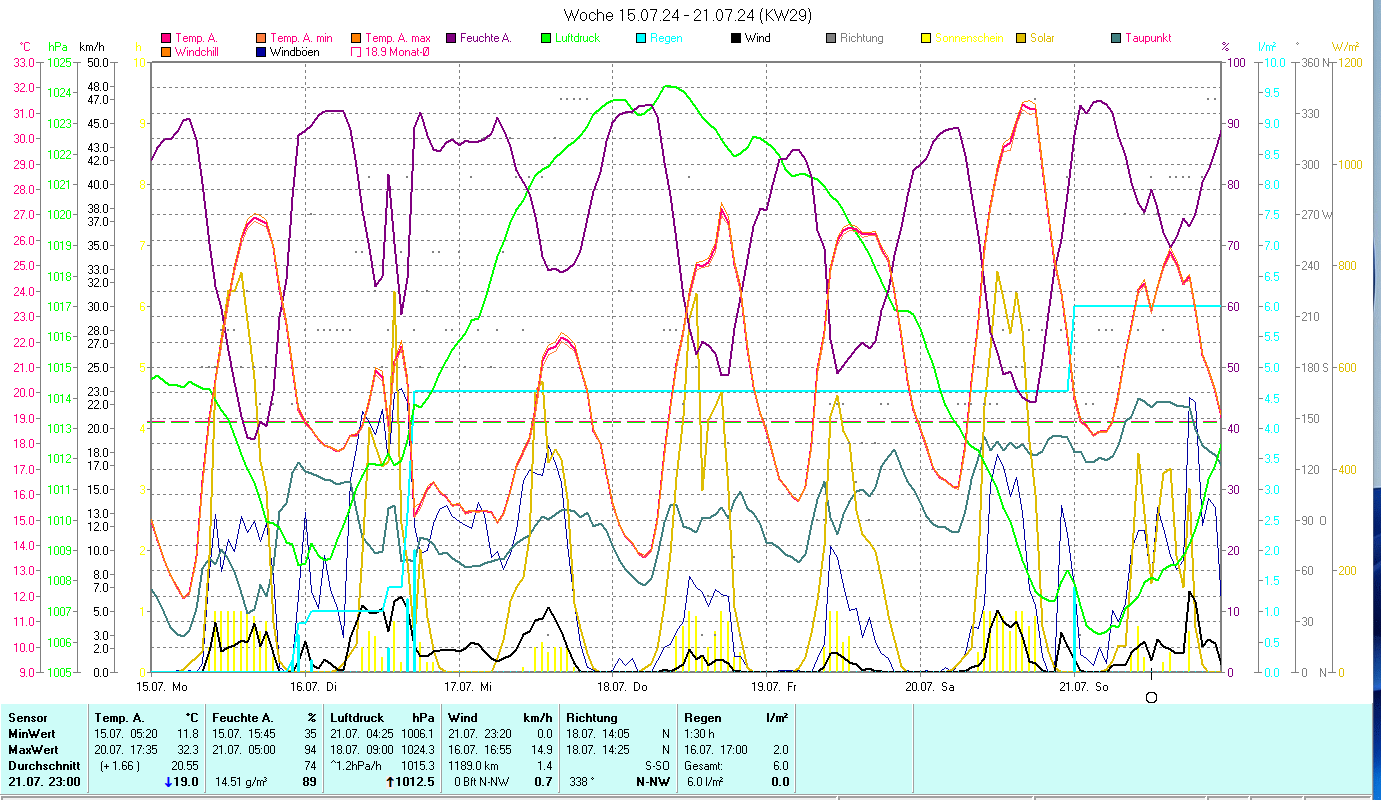Click the circle marker below the time axis
Viewport: 1381px width, 800px height.
1151,697
